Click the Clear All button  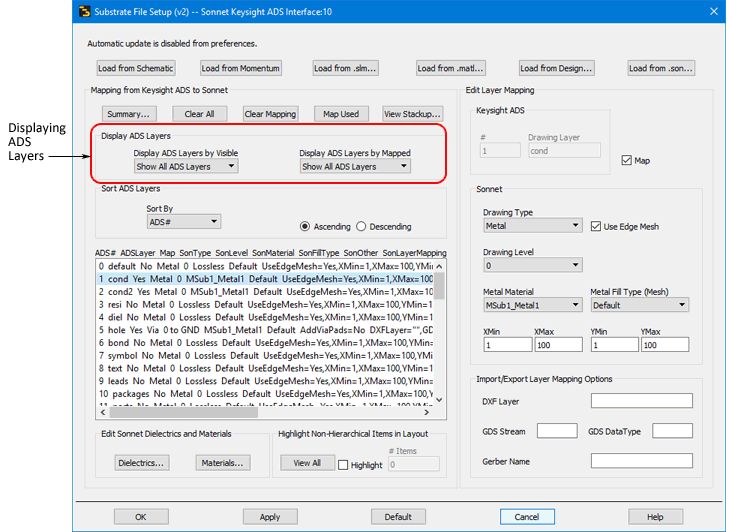tap(199, 114)
